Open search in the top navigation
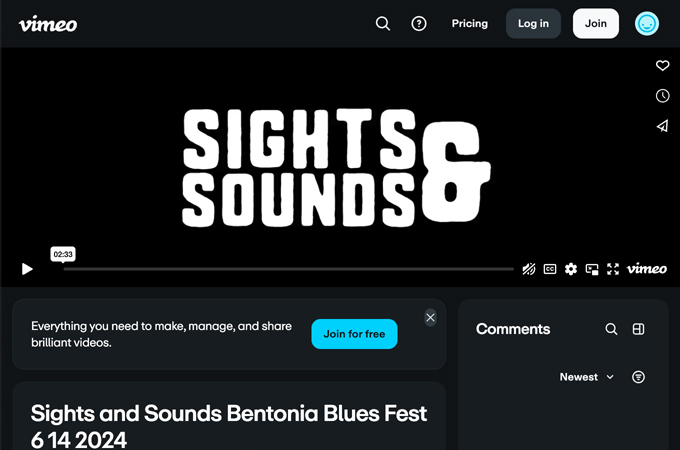Screen dimensions: 680x450 [x=382, y=23]
